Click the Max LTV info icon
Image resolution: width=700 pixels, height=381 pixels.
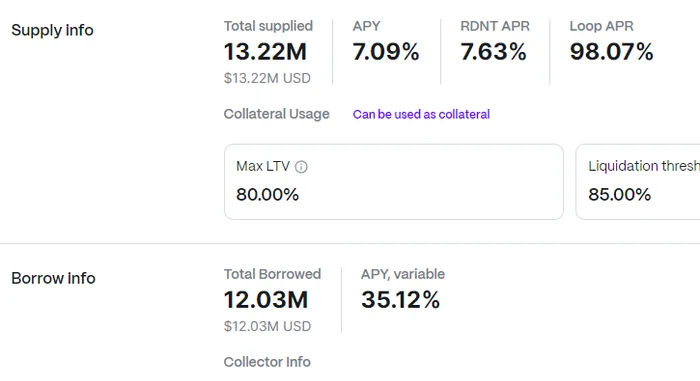tap(301, 167)
